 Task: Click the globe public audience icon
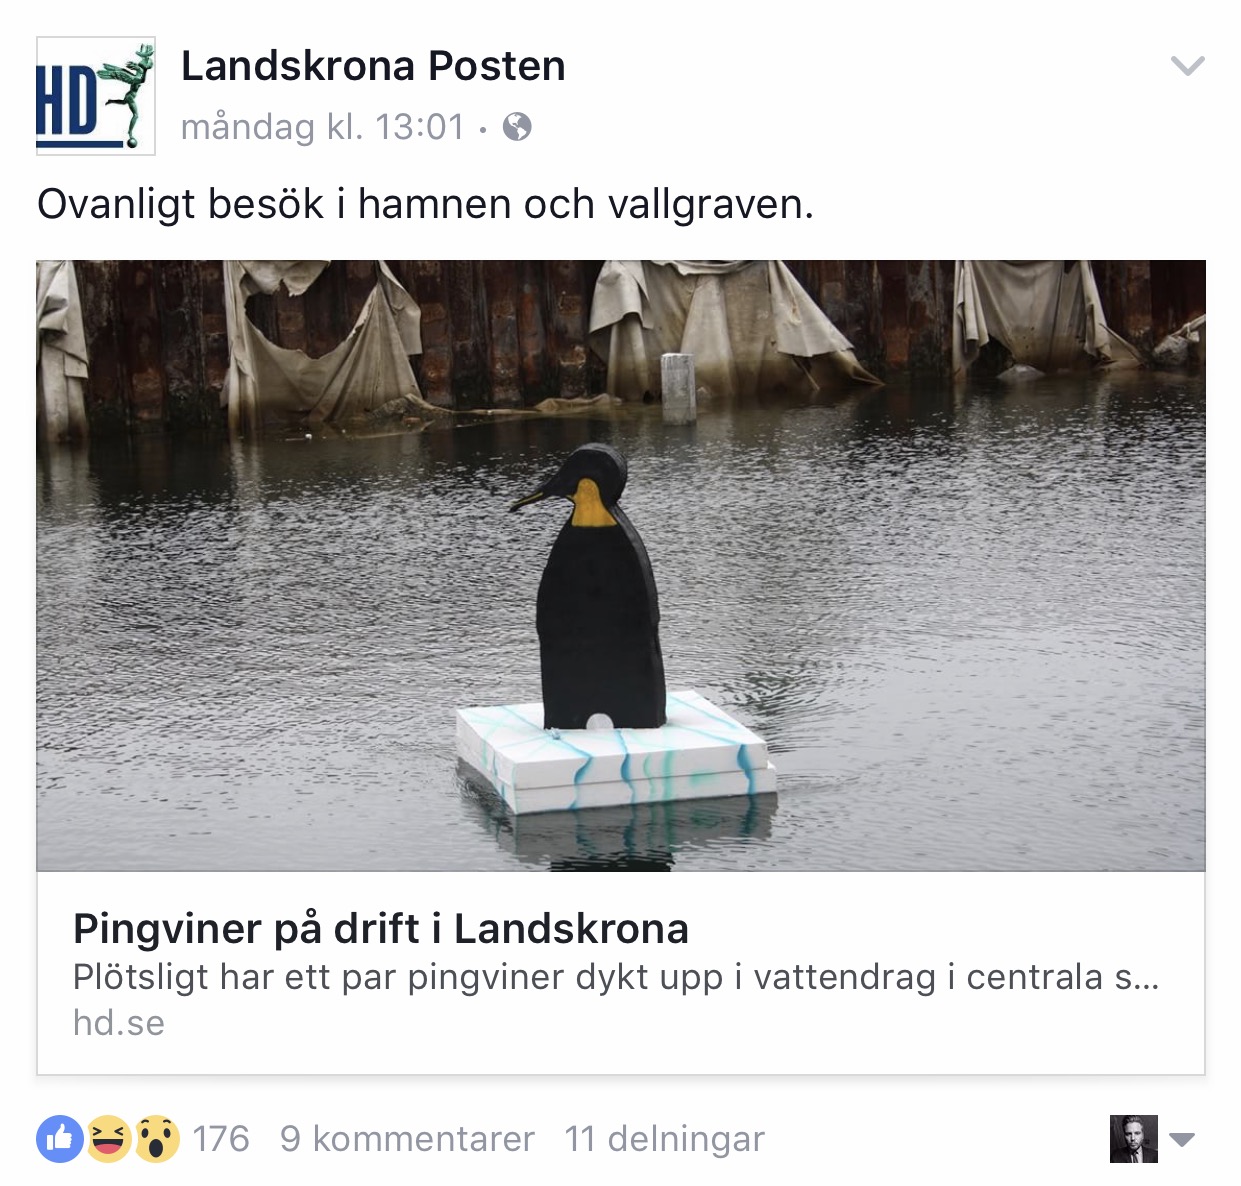click(x=517, y=127)
